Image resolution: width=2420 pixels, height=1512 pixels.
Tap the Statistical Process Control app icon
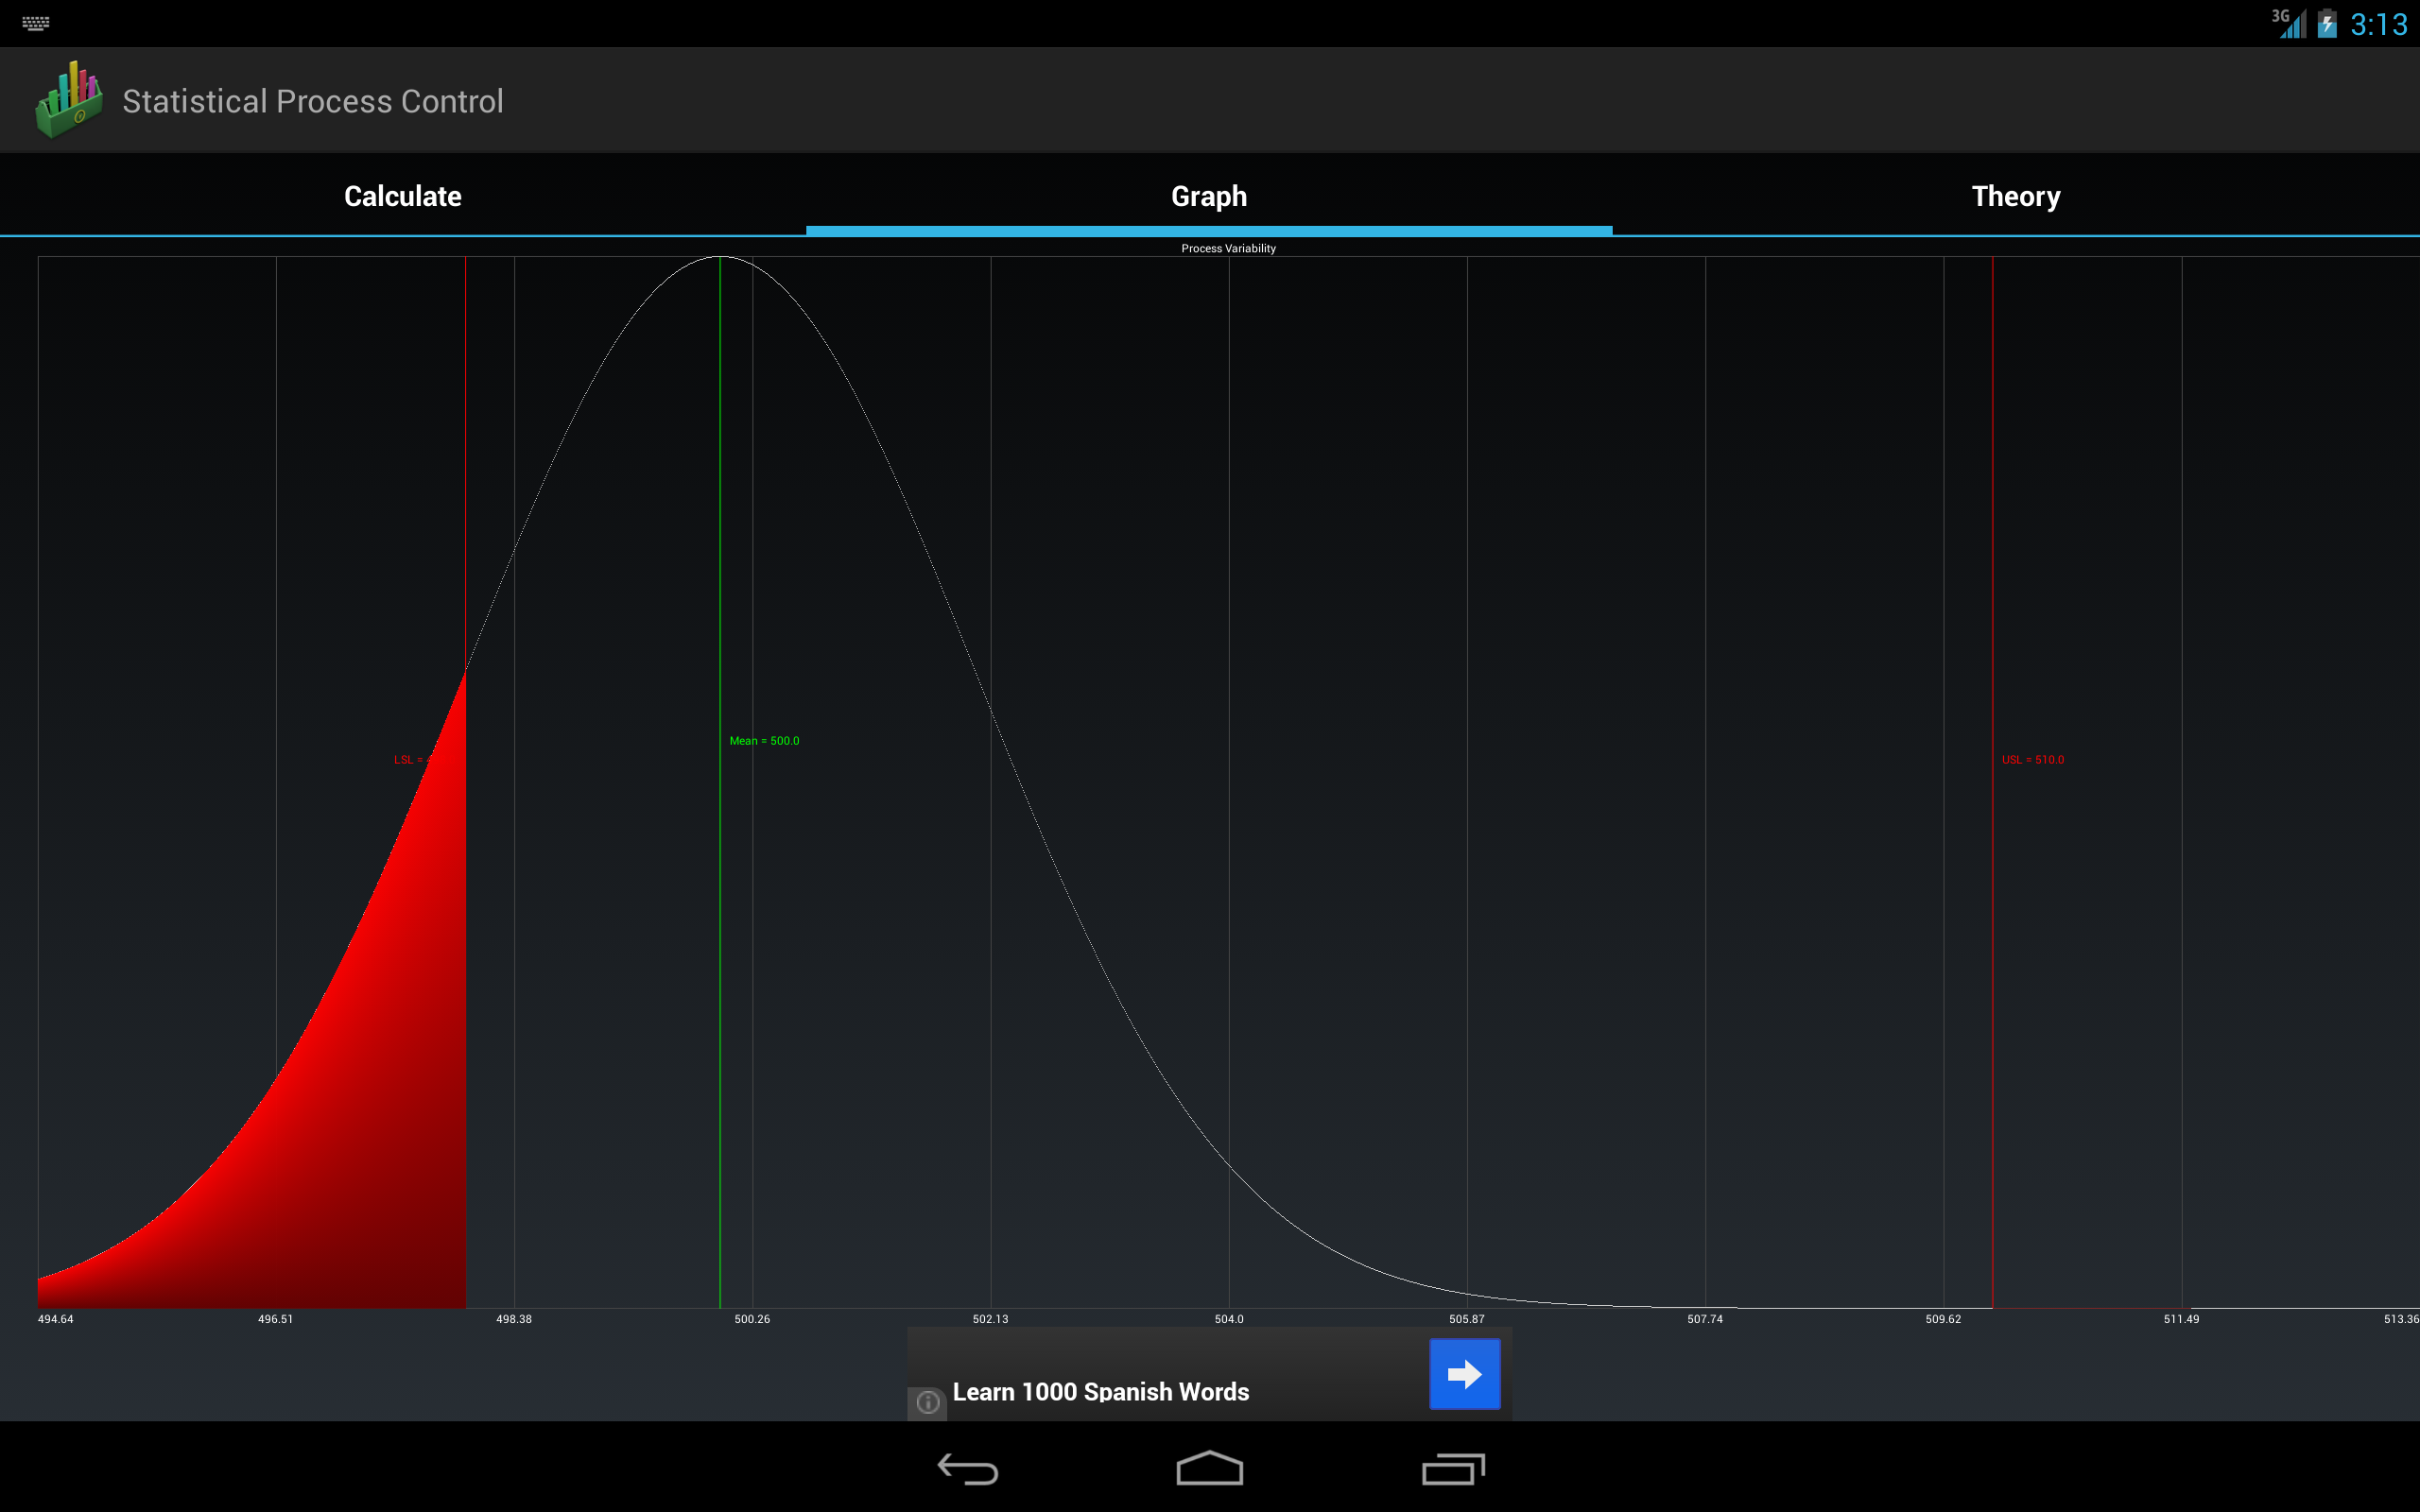[68, 100]
